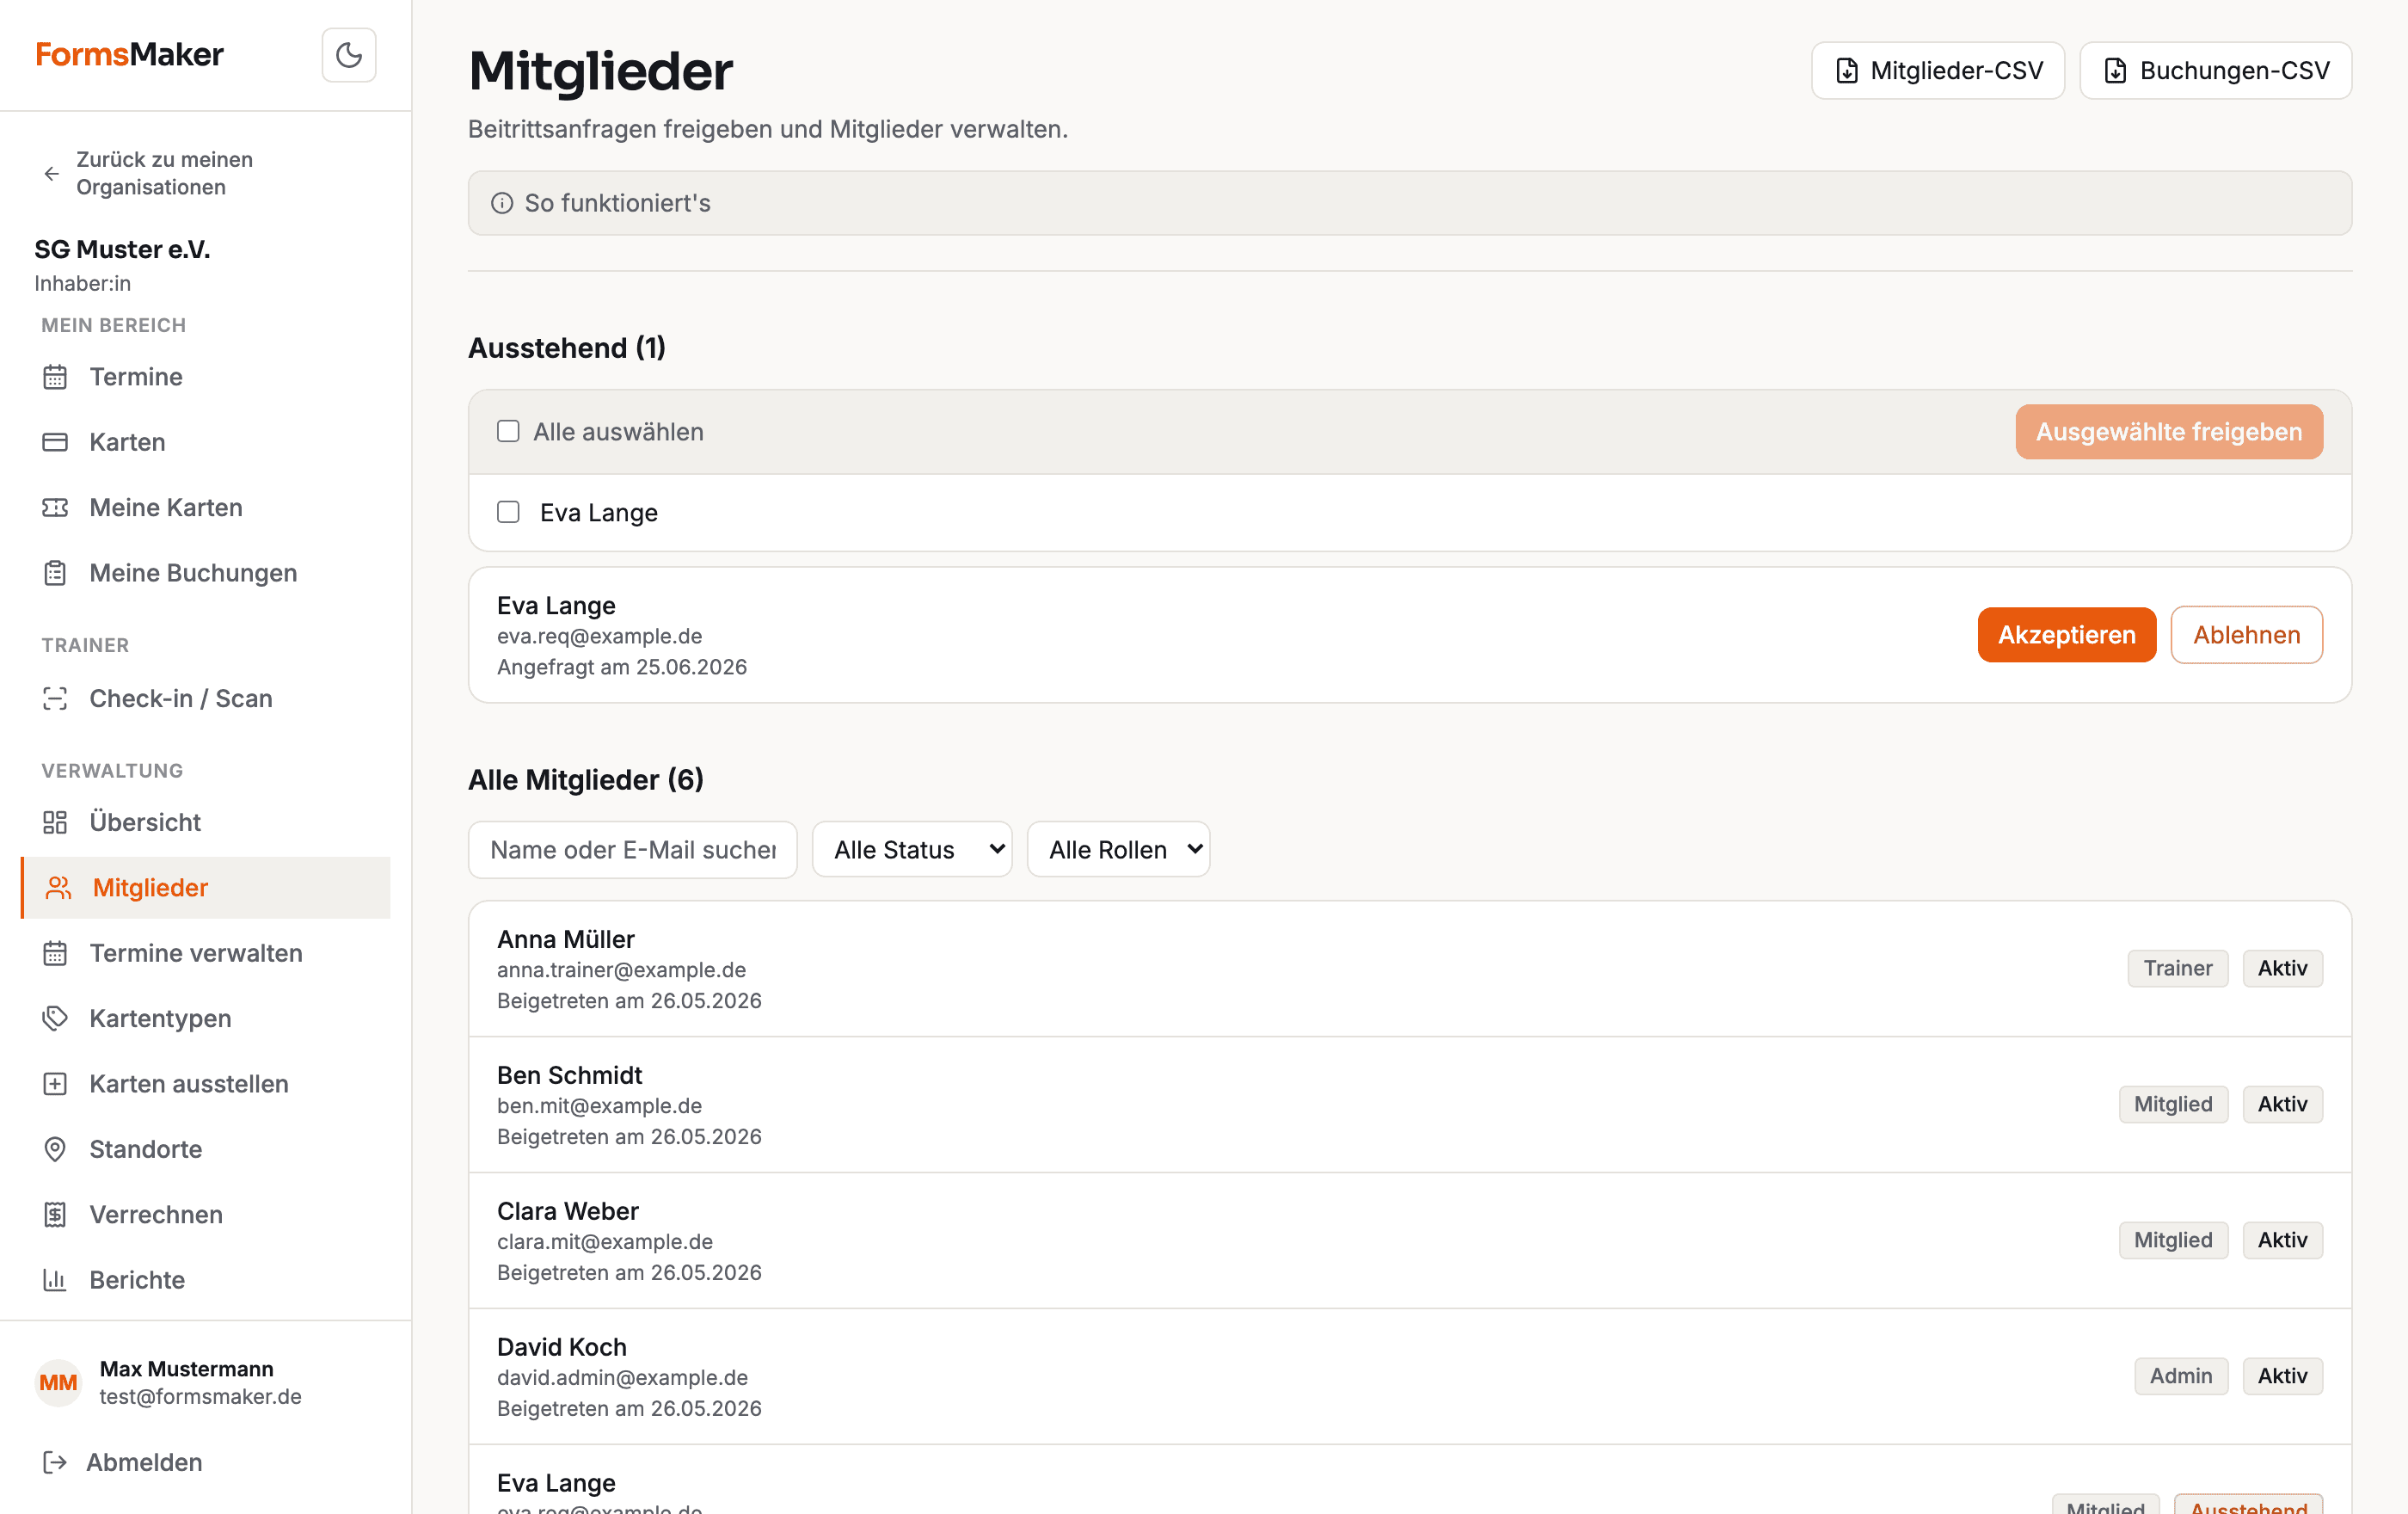The image size is (2408, 1514).
Task: Click the Übersicht dashboard icon
Action: pos(55,822)
